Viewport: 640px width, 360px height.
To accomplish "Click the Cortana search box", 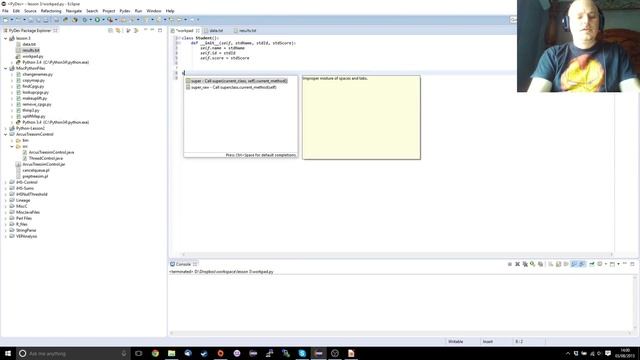I will click(x=73, y=353).
